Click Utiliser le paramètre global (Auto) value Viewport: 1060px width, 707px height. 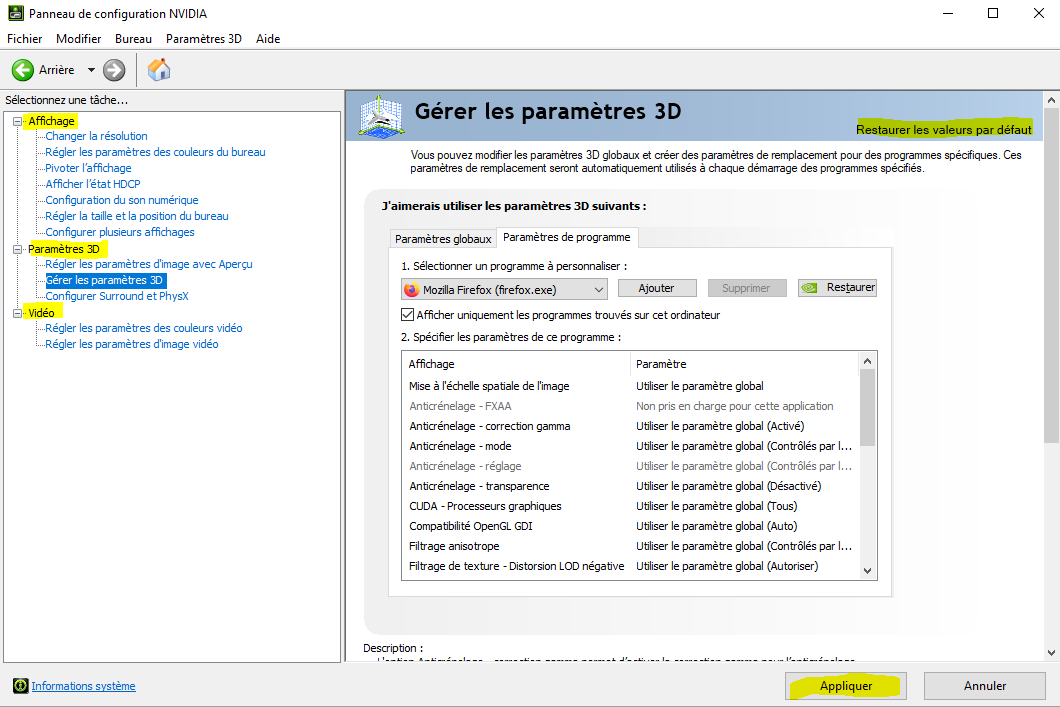[x=717, y=526]
